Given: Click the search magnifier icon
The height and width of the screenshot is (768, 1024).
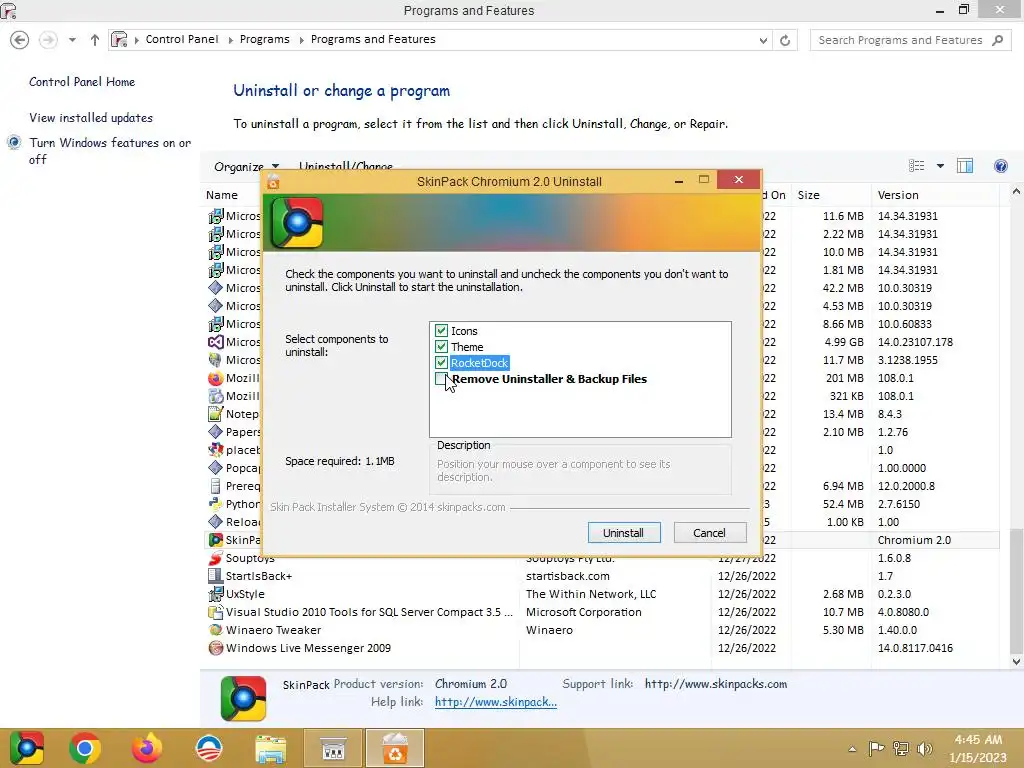Looking at the screenshot, I should (997, 40).
